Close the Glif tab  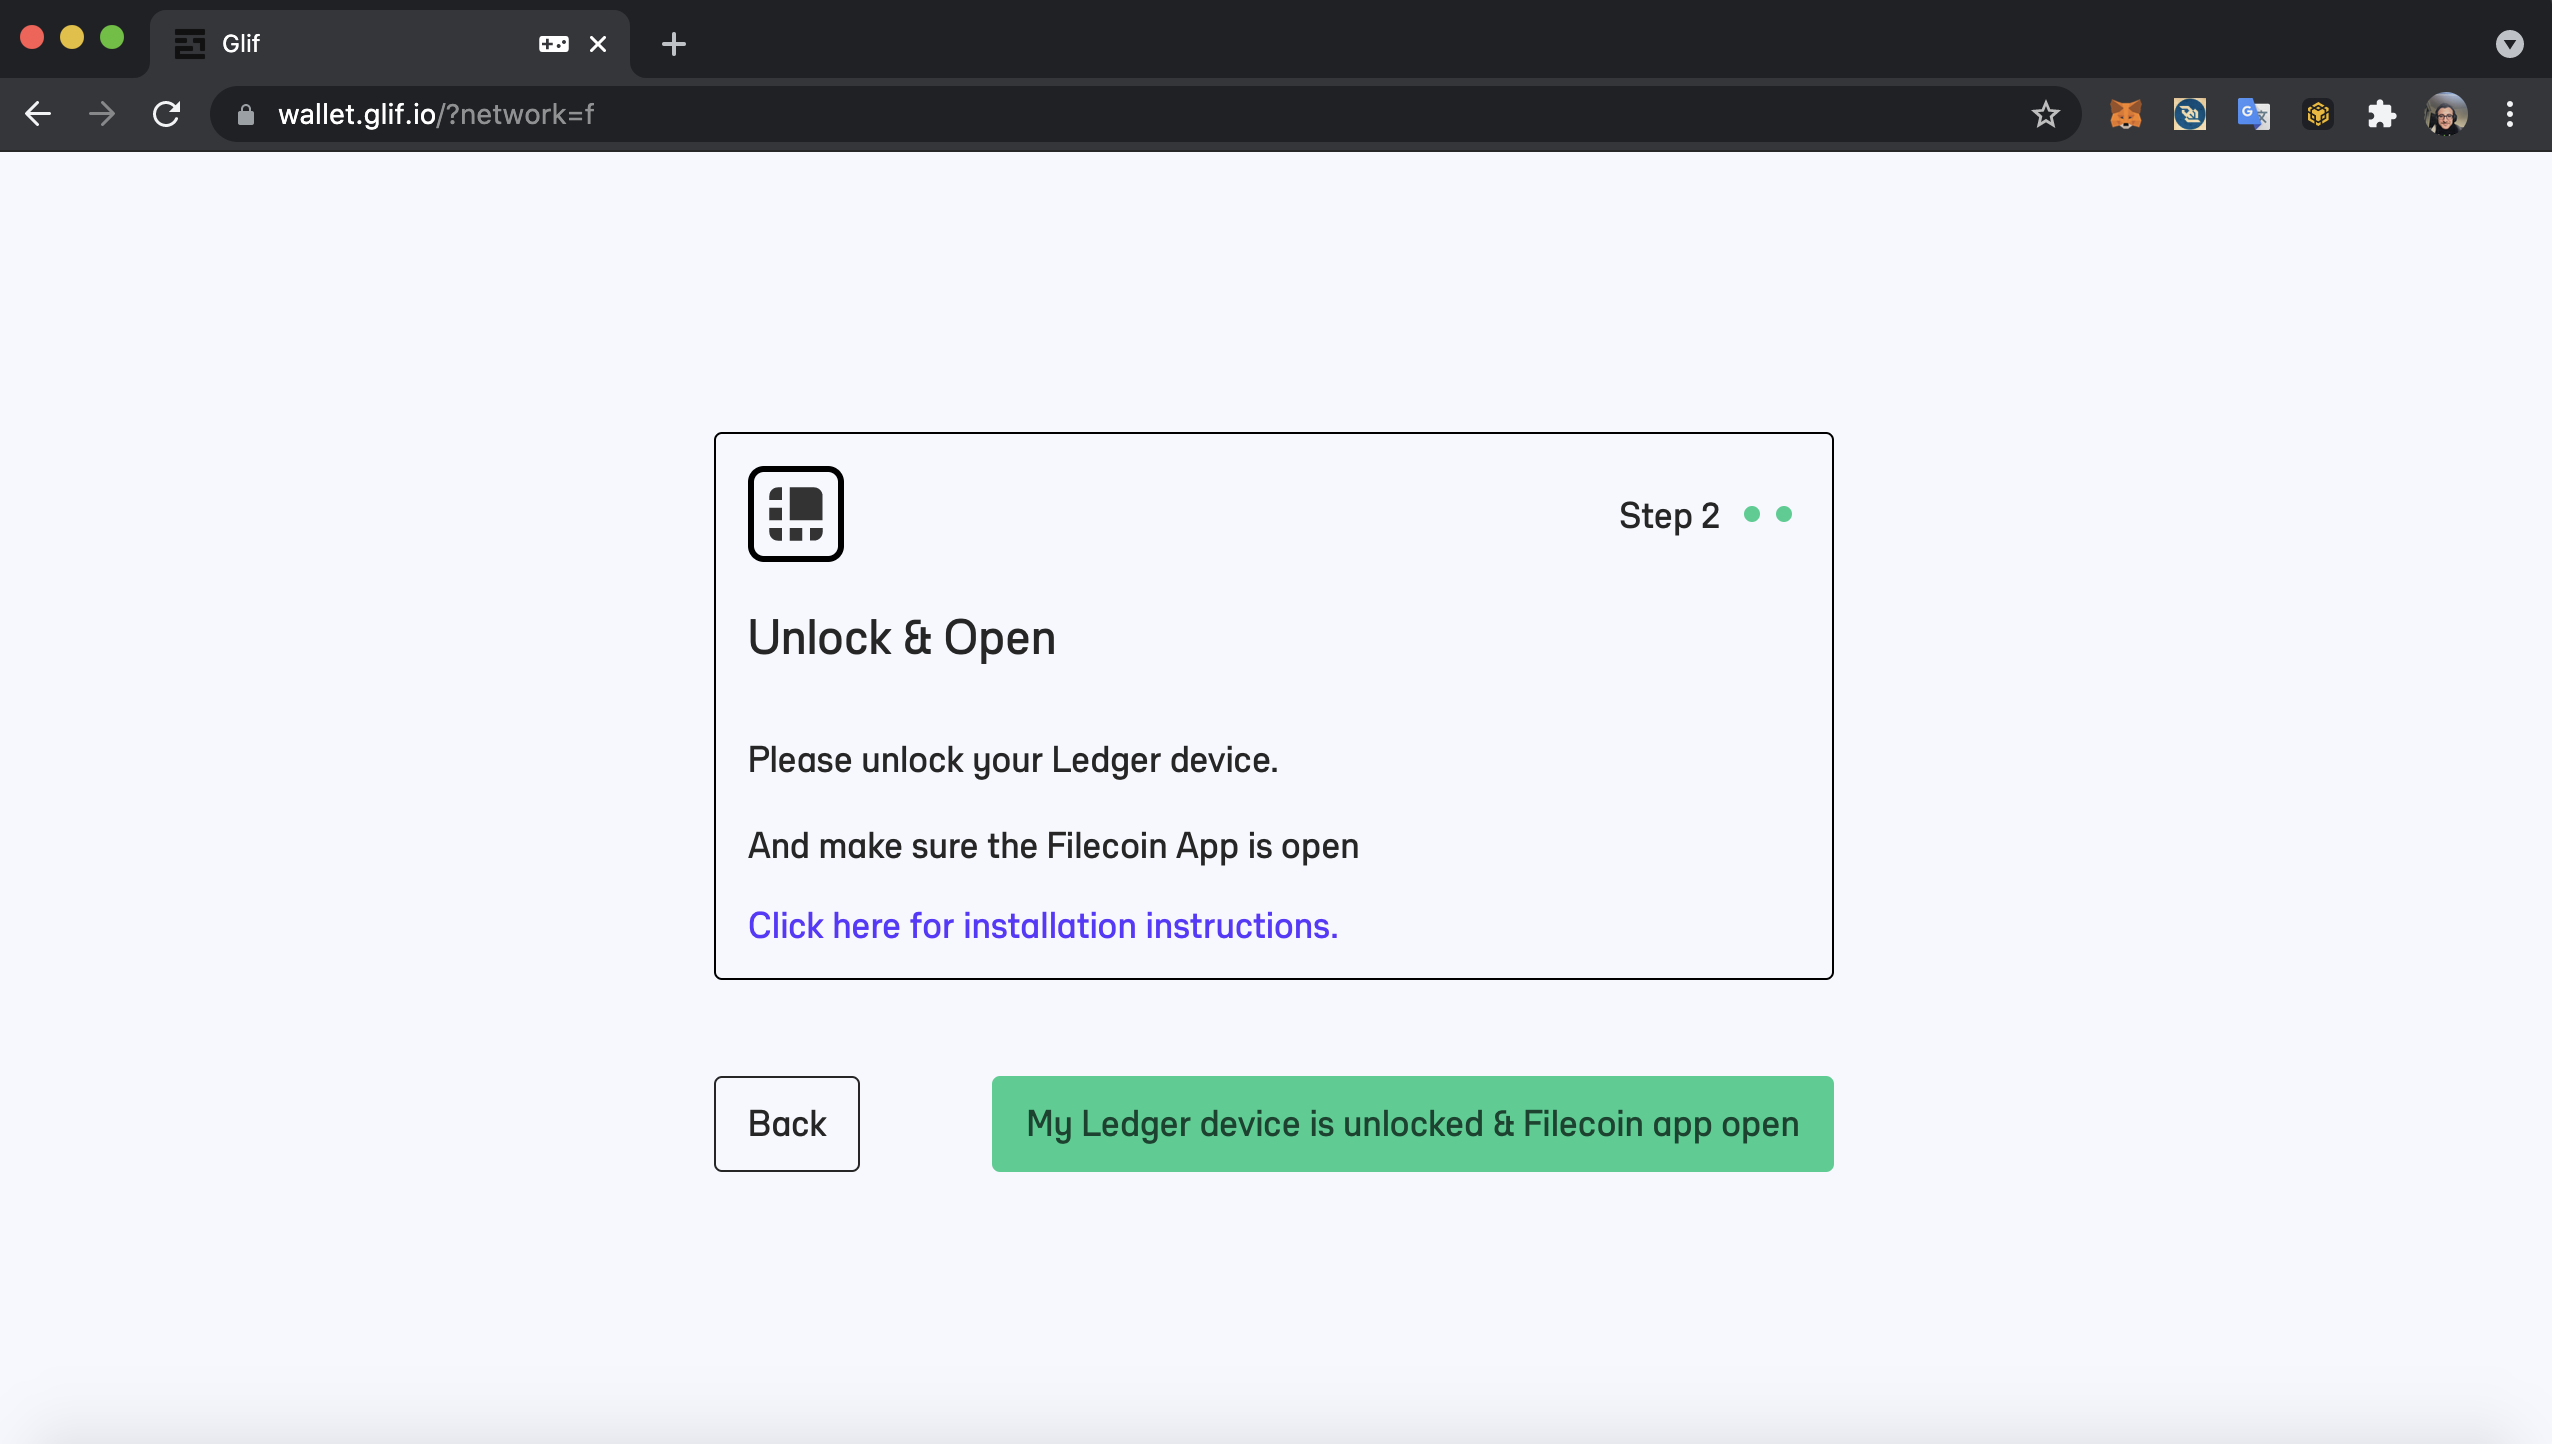(x=598, y=44)
